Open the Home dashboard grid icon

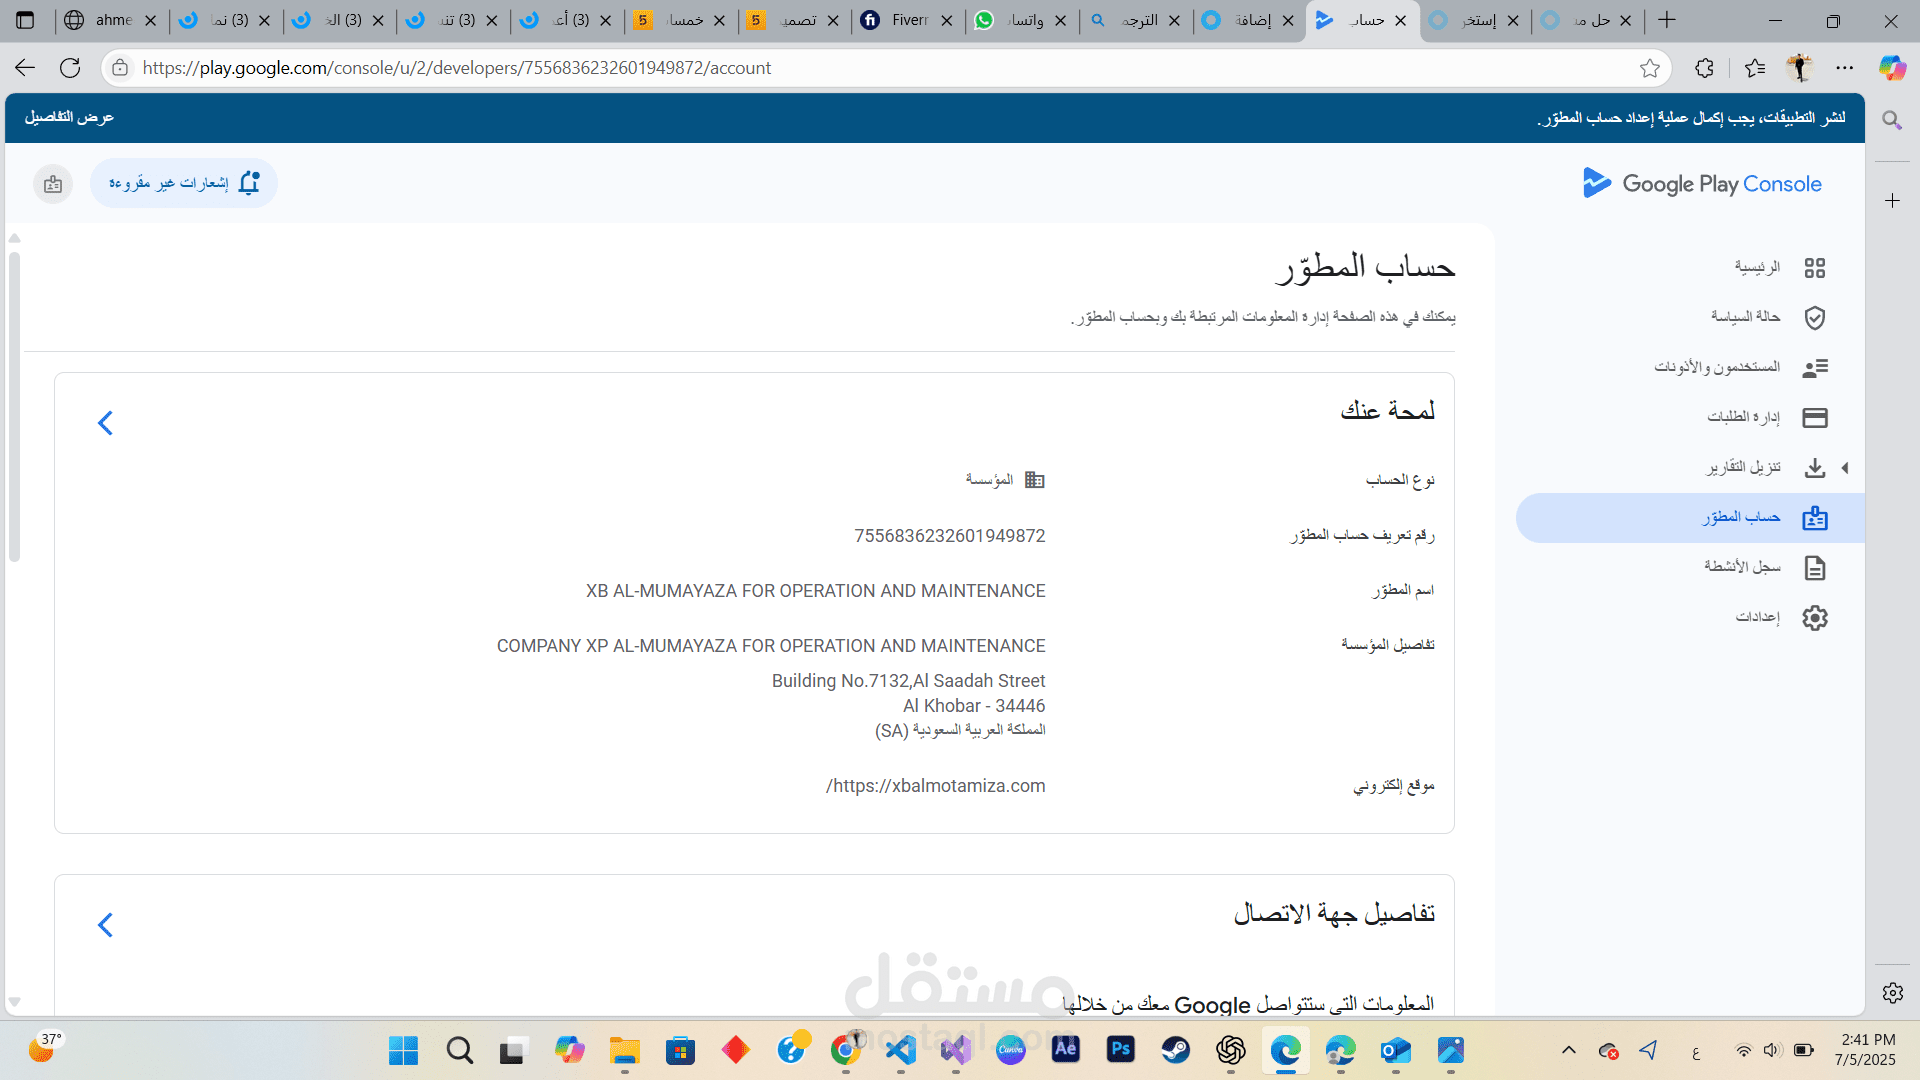[1814, 268]
